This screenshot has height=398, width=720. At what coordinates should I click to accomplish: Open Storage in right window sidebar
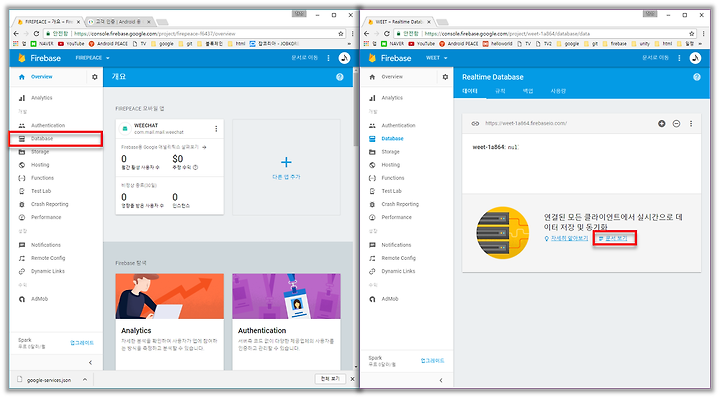(x=390, y=151)
